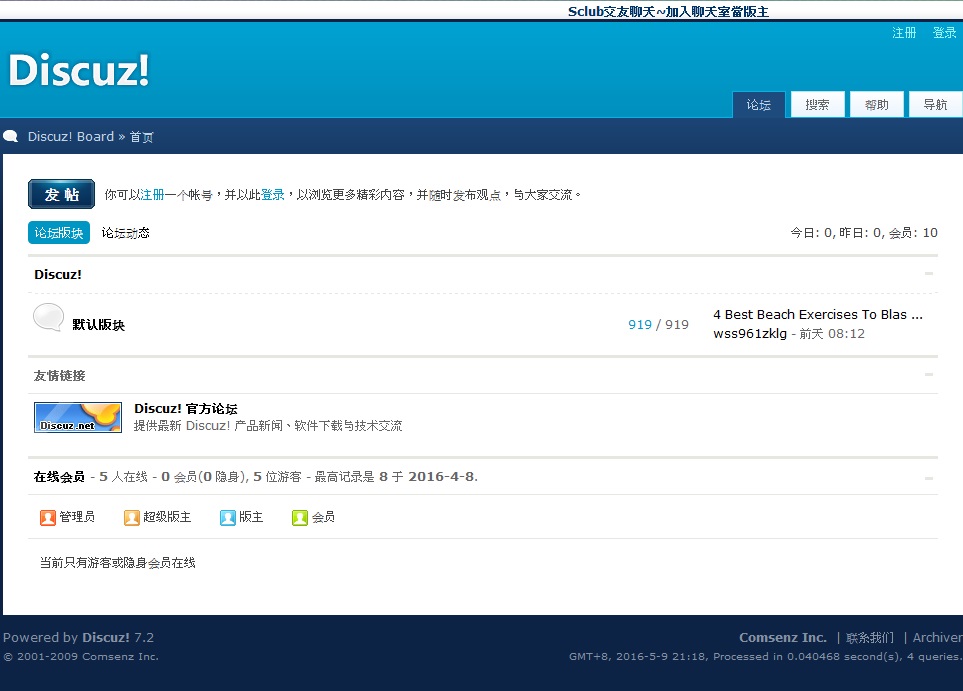This screenshot has height=691, width=963.
Task: Click the 版主 blue user icon
Action: (x=228, y=518)
